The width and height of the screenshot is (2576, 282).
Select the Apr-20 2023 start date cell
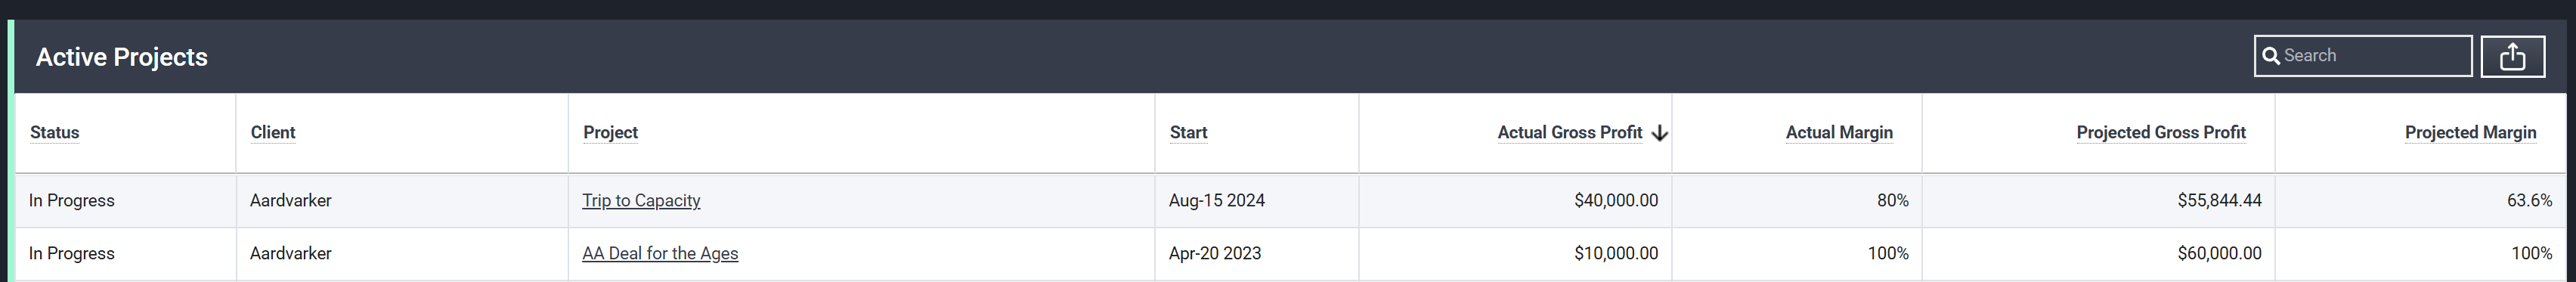pyautogui.click(x=1256, y=253)
